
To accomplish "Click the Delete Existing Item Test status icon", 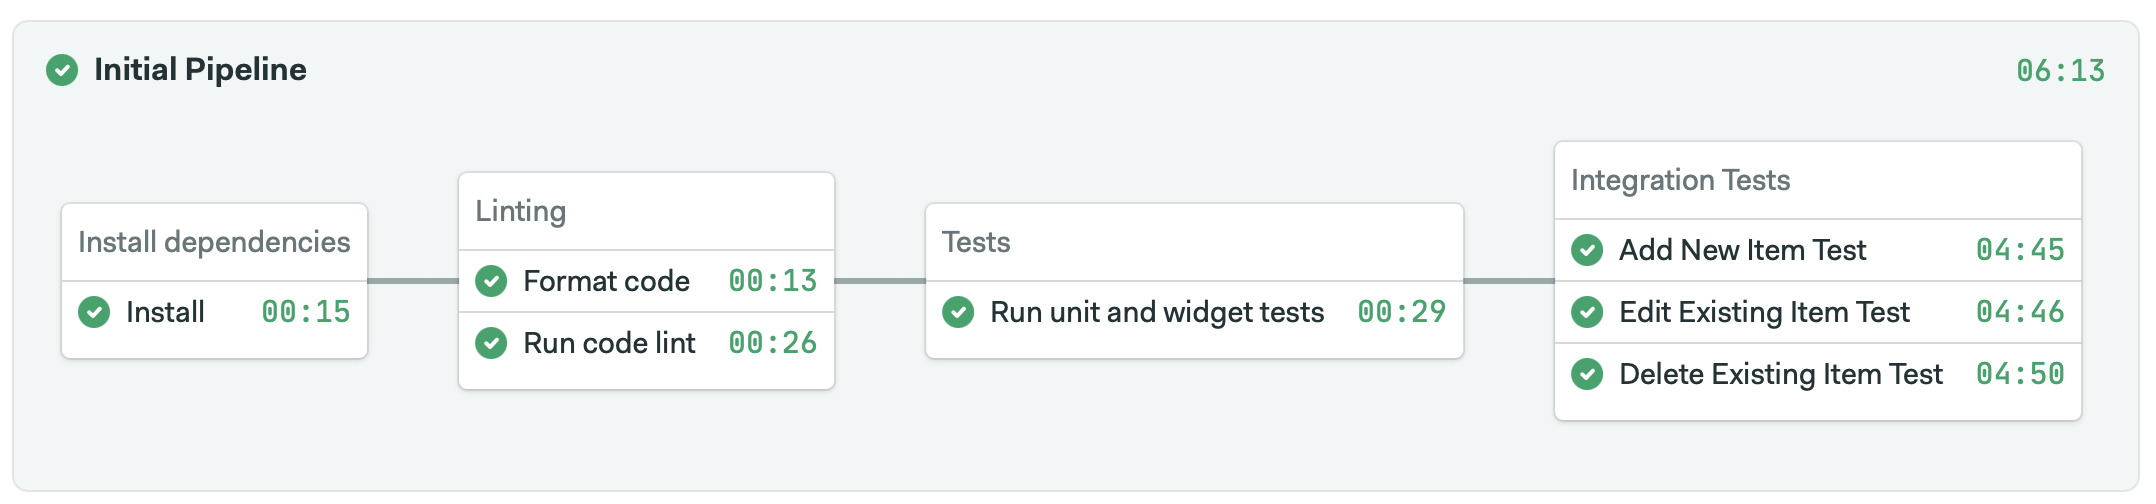I will tap(1587, 374).
